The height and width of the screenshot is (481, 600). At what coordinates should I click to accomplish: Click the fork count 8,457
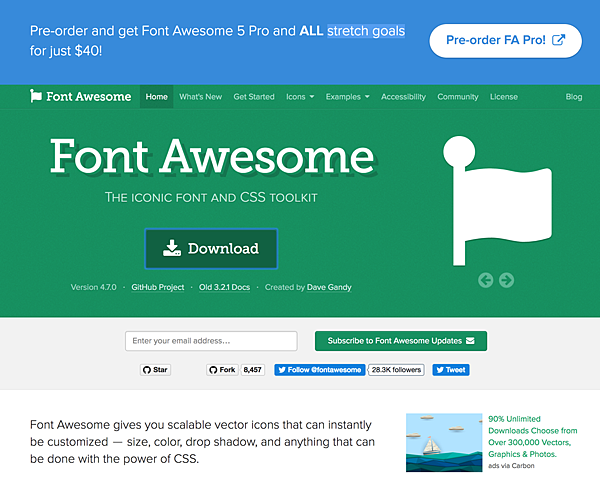coord(253,370)
